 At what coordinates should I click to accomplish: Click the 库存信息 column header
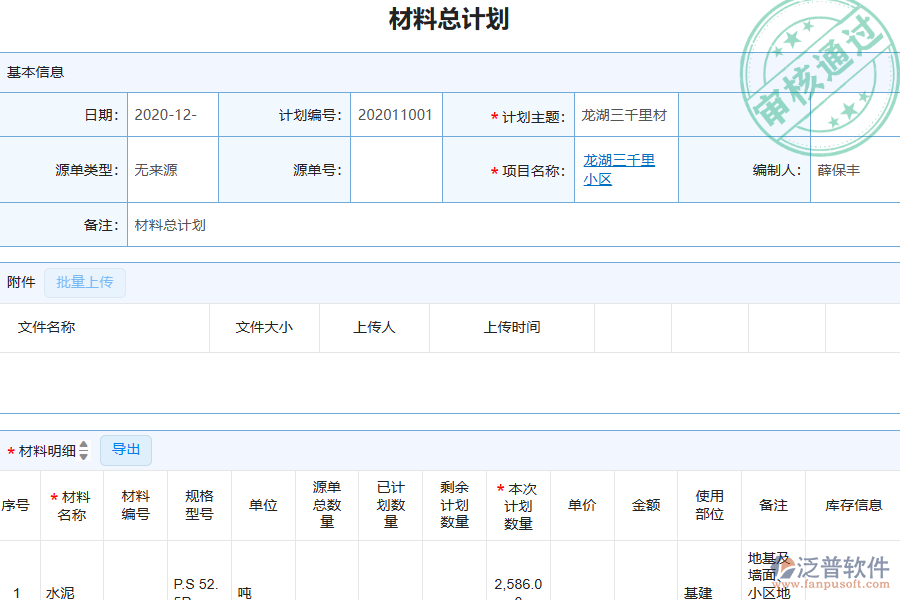[x=853, y=506]
